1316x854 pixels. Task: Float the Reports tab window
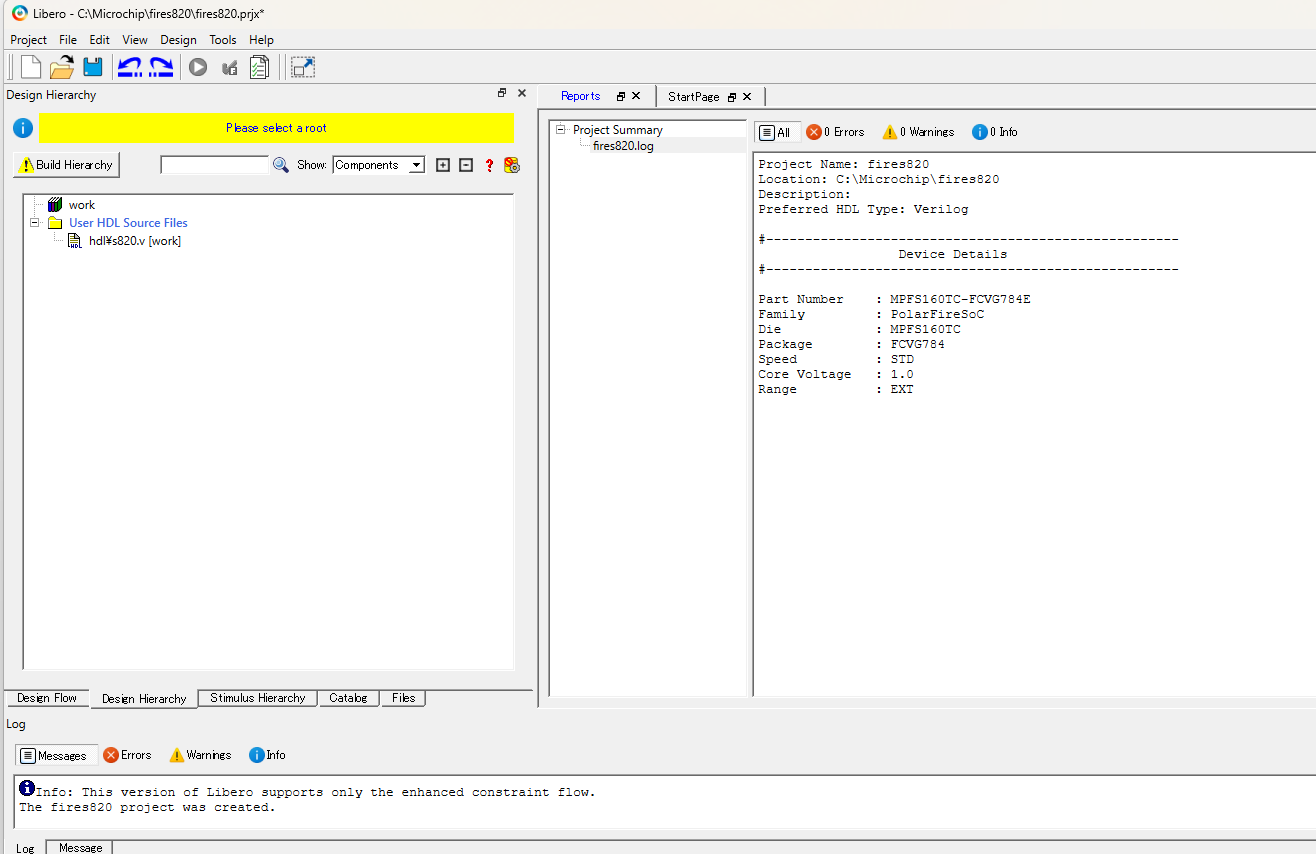(621, 96)
